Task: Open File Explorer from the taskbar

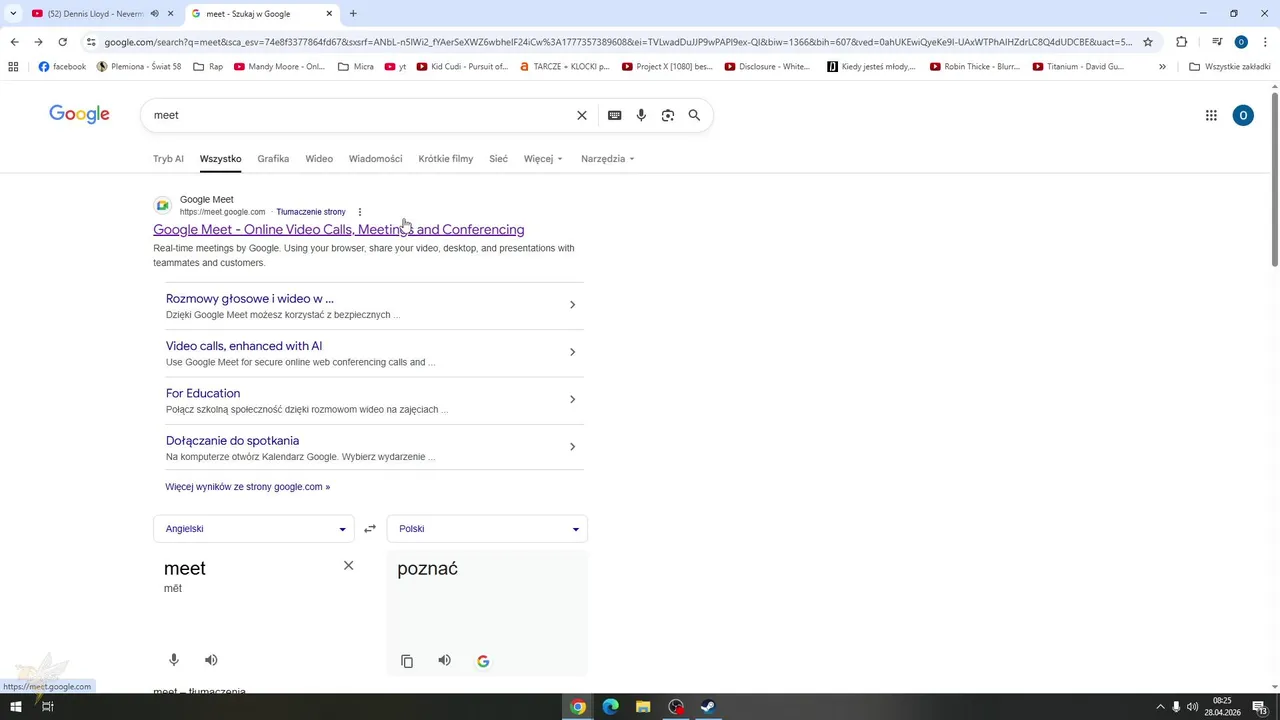Action: [643, 707]
